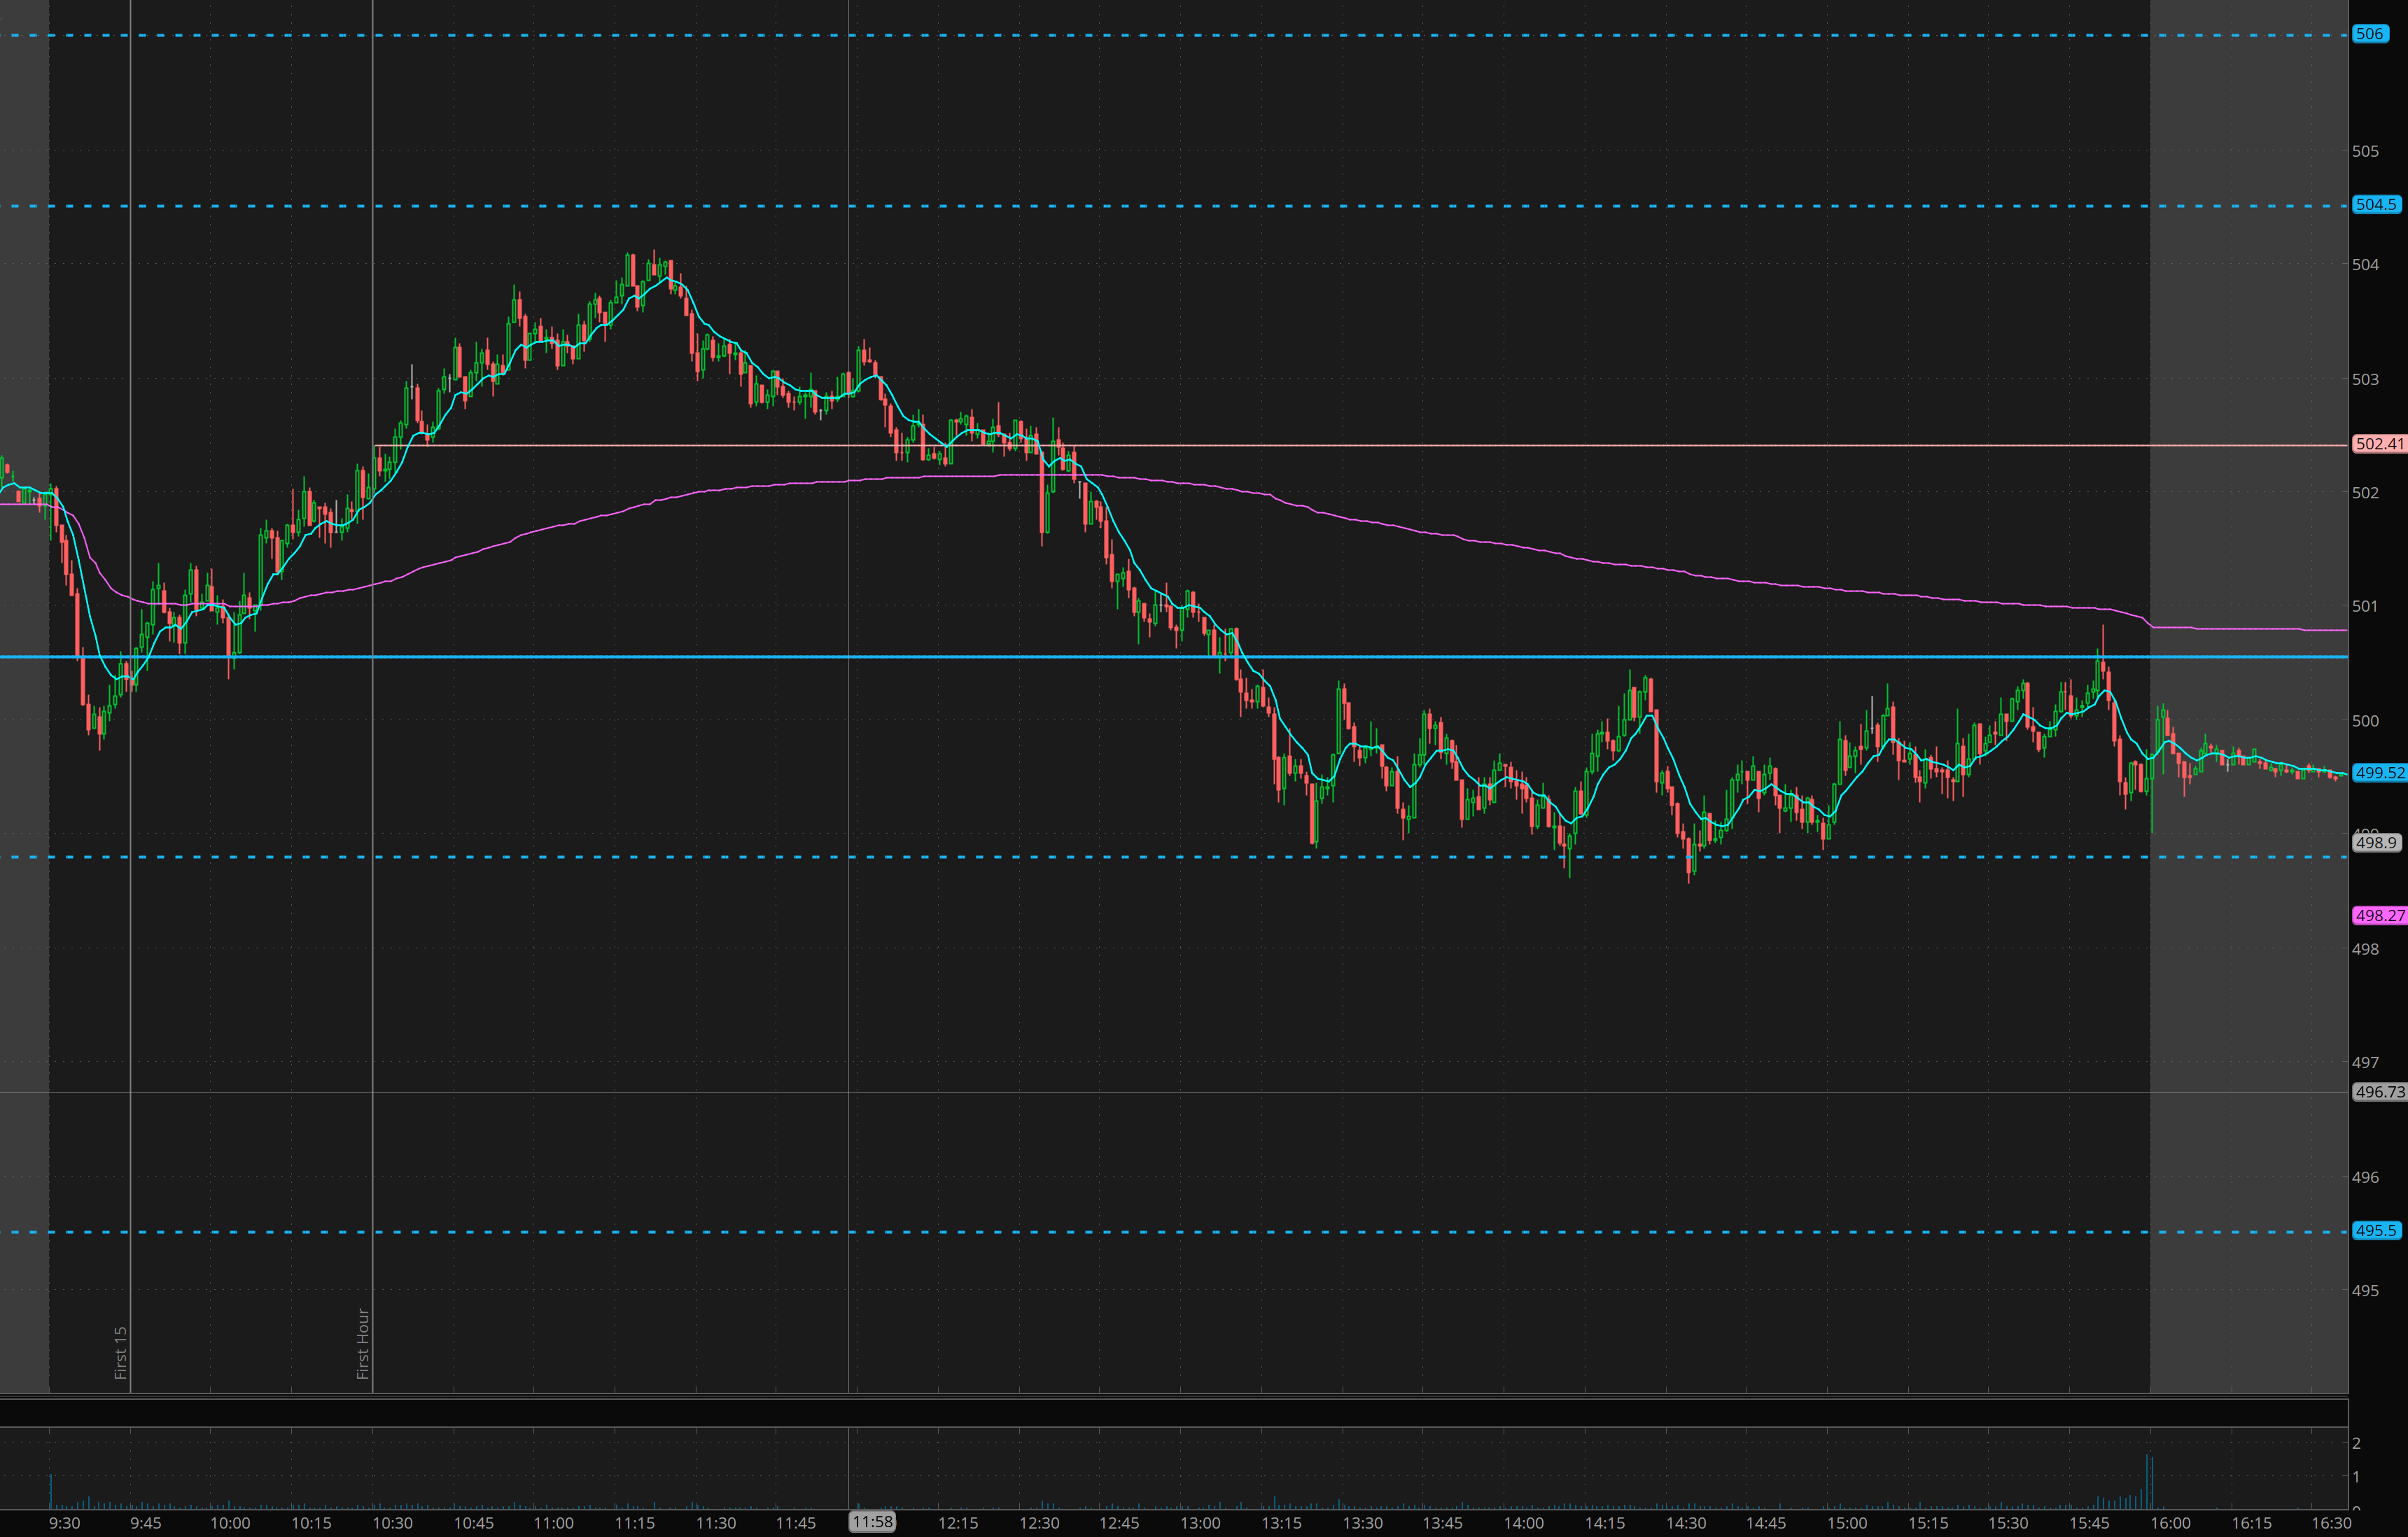The height and width of the screenshot is (1537, 2408).
Task: Click the 16:00 time axis label
Action: (x=2170, y=1523)
